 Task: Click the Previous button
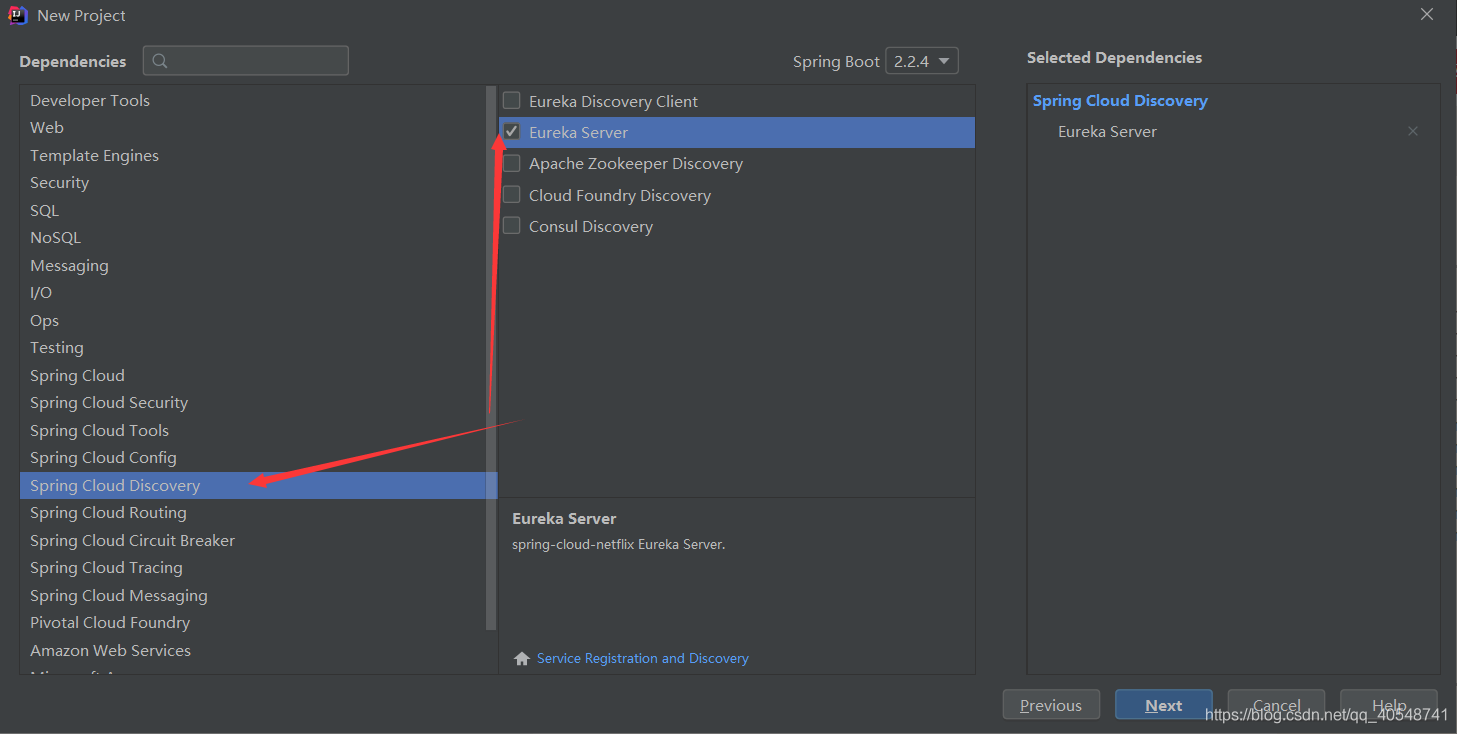(x=1051, y=705)
